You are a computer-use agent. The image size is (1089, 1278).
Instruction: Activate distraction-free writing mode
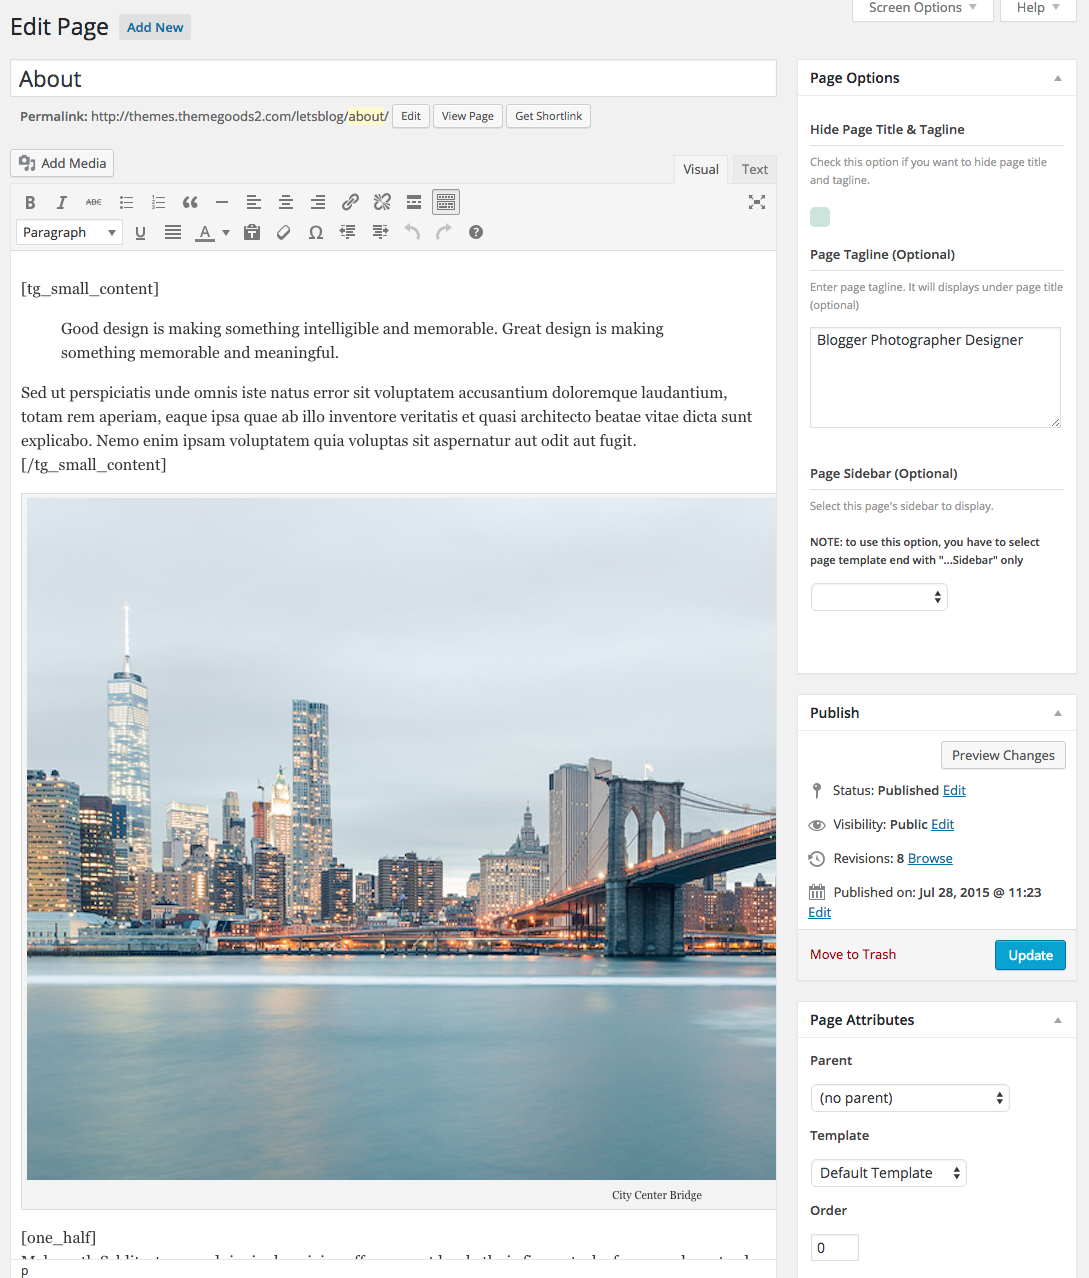757,201
